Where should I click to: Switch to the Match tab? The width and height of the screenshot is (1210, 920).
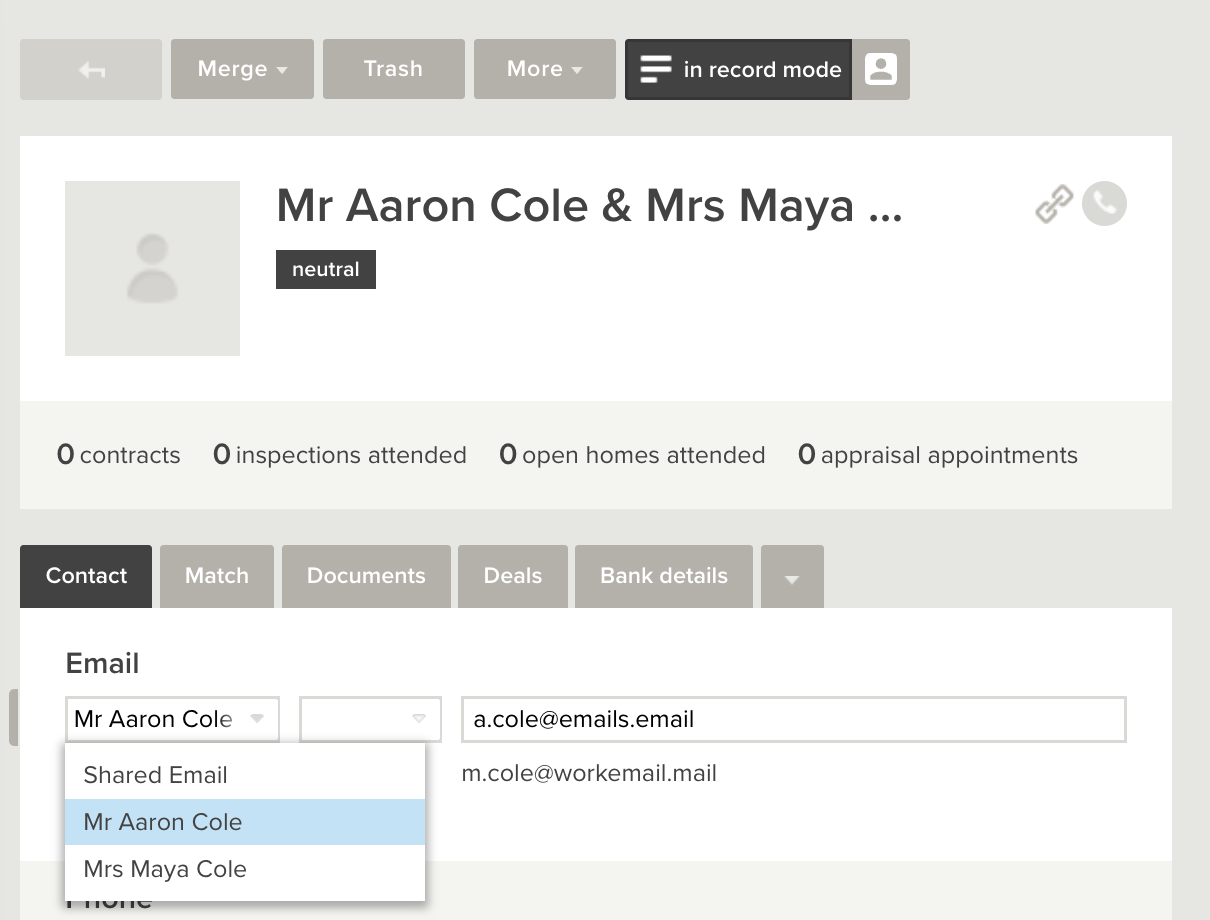[217, 576]
